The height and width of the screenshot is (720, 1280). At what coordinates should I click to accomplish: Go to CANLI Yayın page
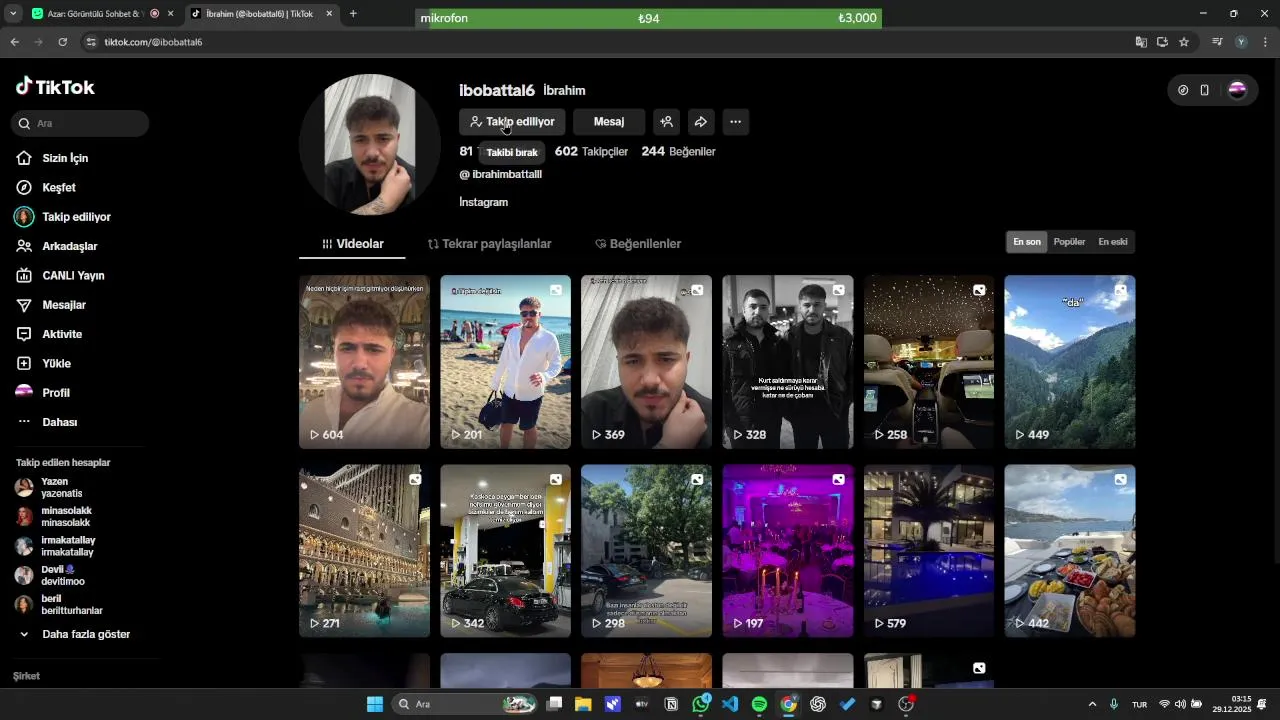[x=73, y=275]
